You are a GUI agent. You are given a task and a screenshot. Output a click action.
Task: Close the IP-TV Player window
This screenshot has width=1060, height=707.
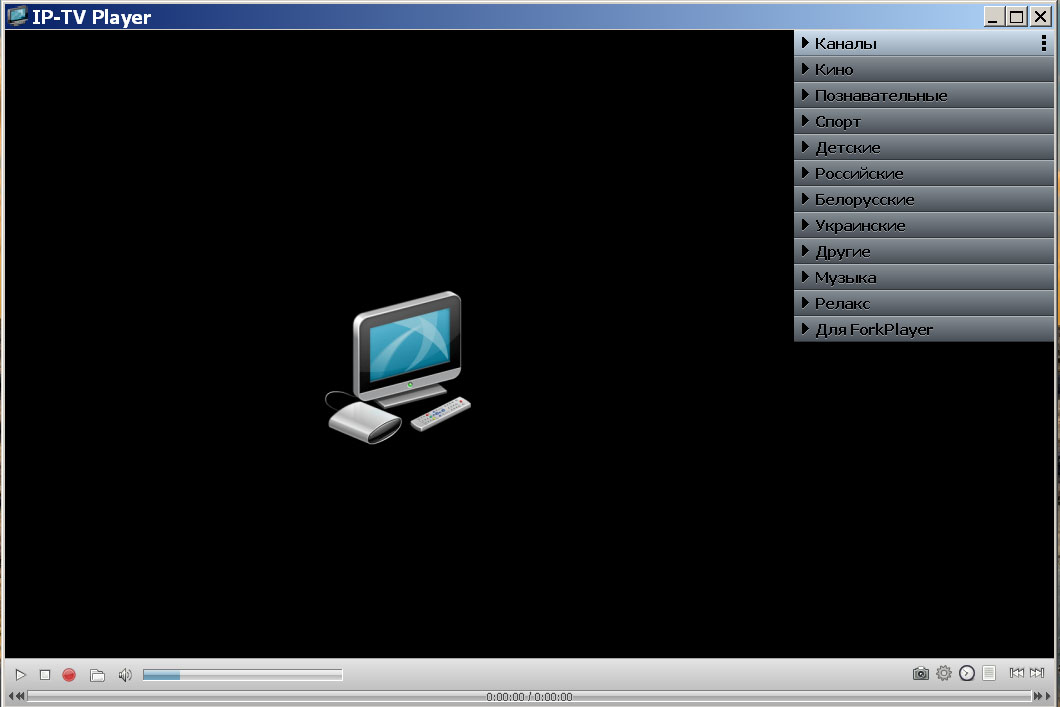[x=1040, y=17]
